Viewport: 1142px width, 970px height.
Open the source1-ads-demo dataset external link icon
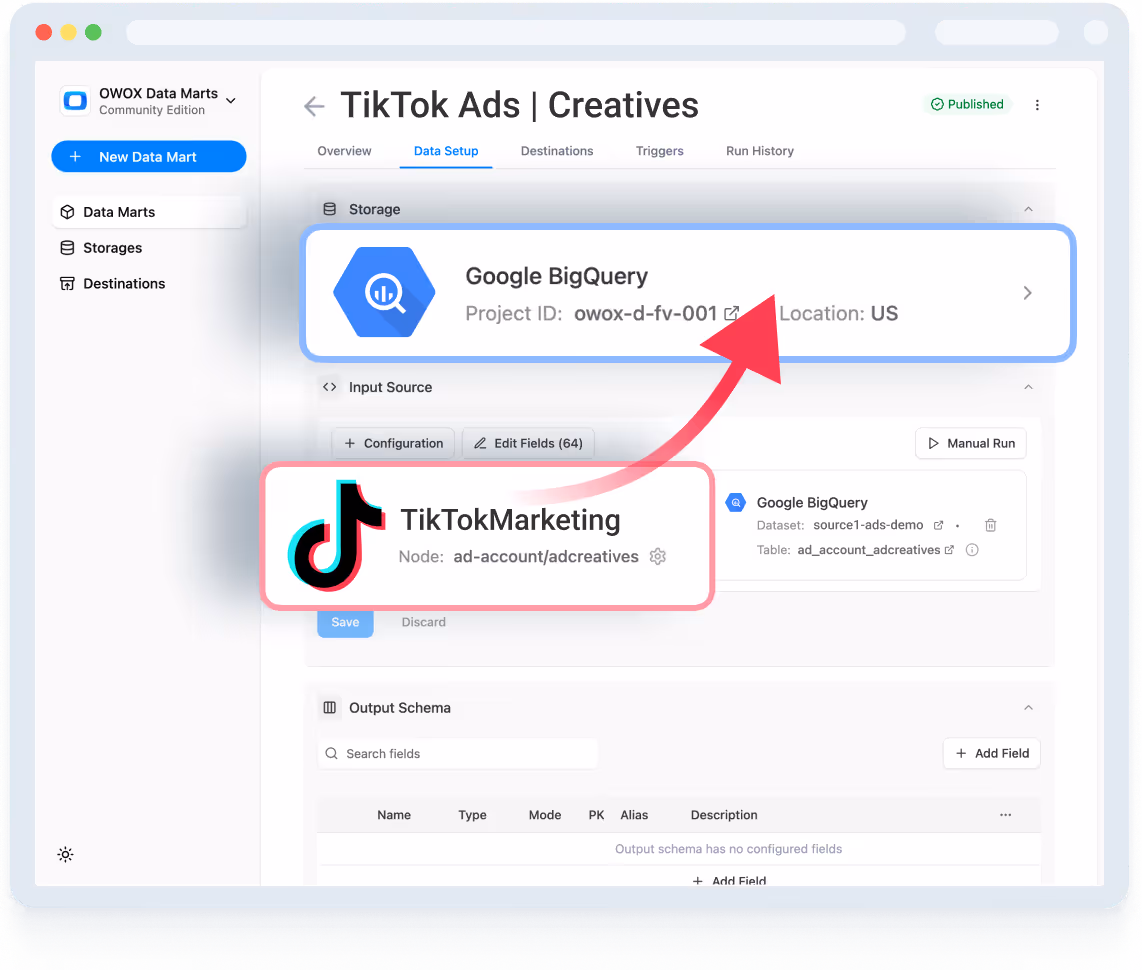click(x=938, y=525)
